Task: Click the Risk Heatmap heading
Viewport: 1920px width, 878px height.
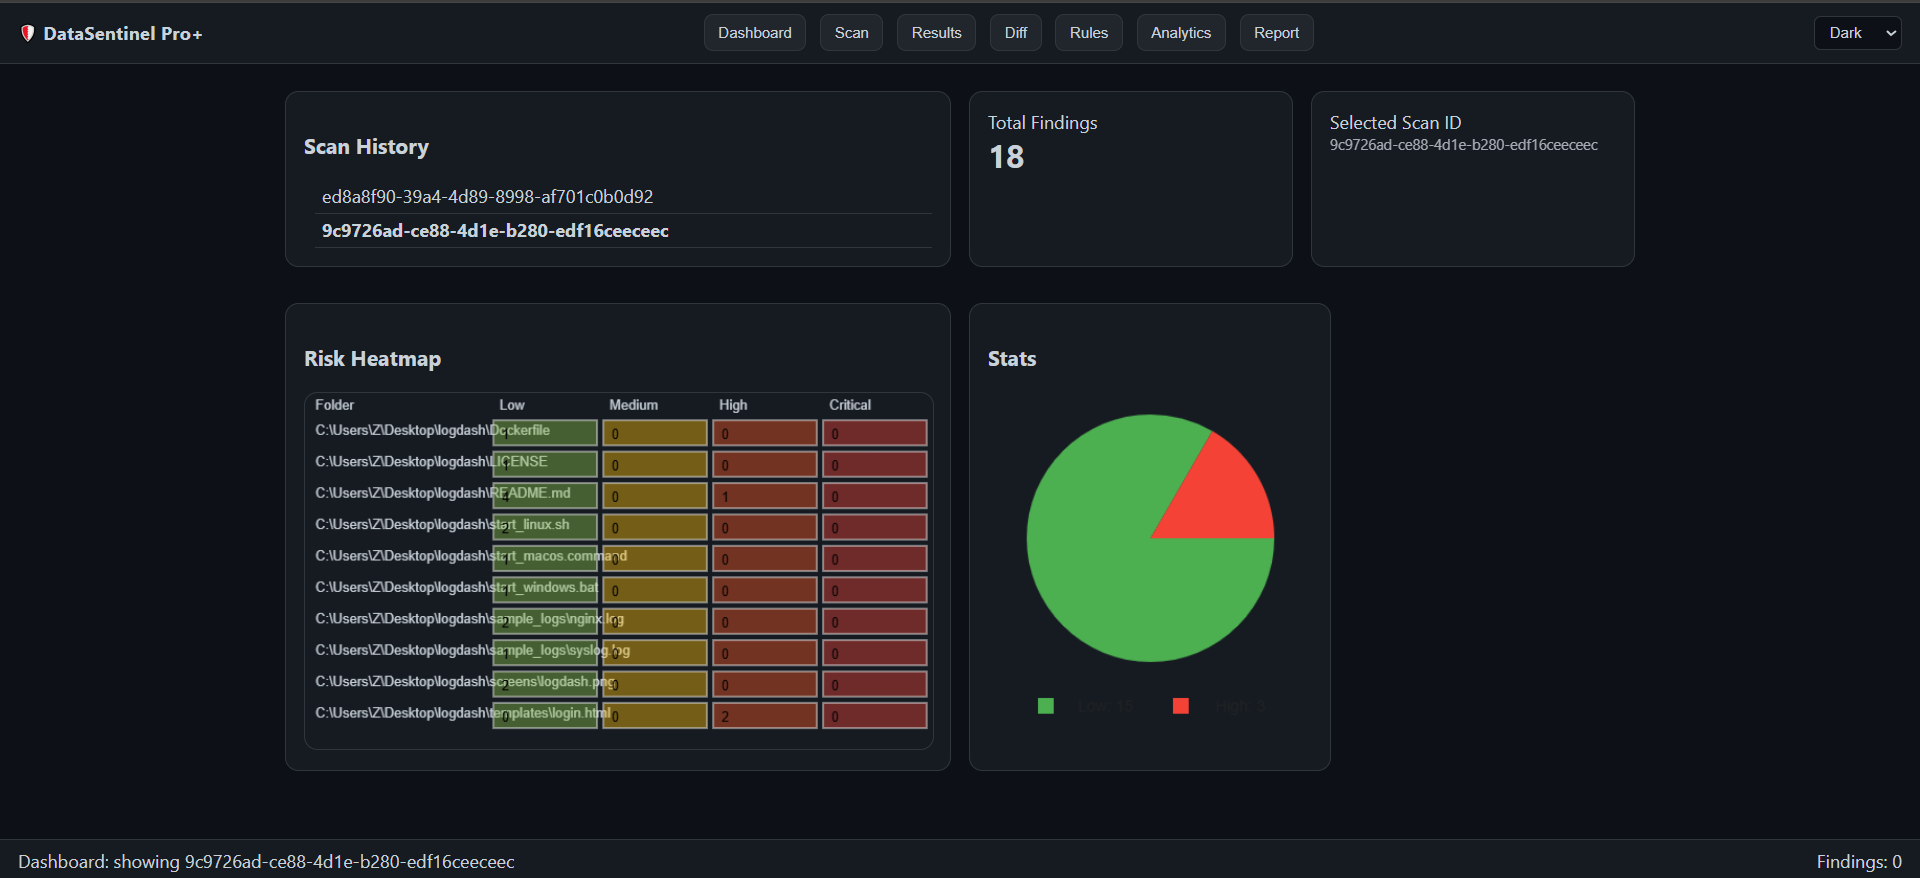Action: 372,359
